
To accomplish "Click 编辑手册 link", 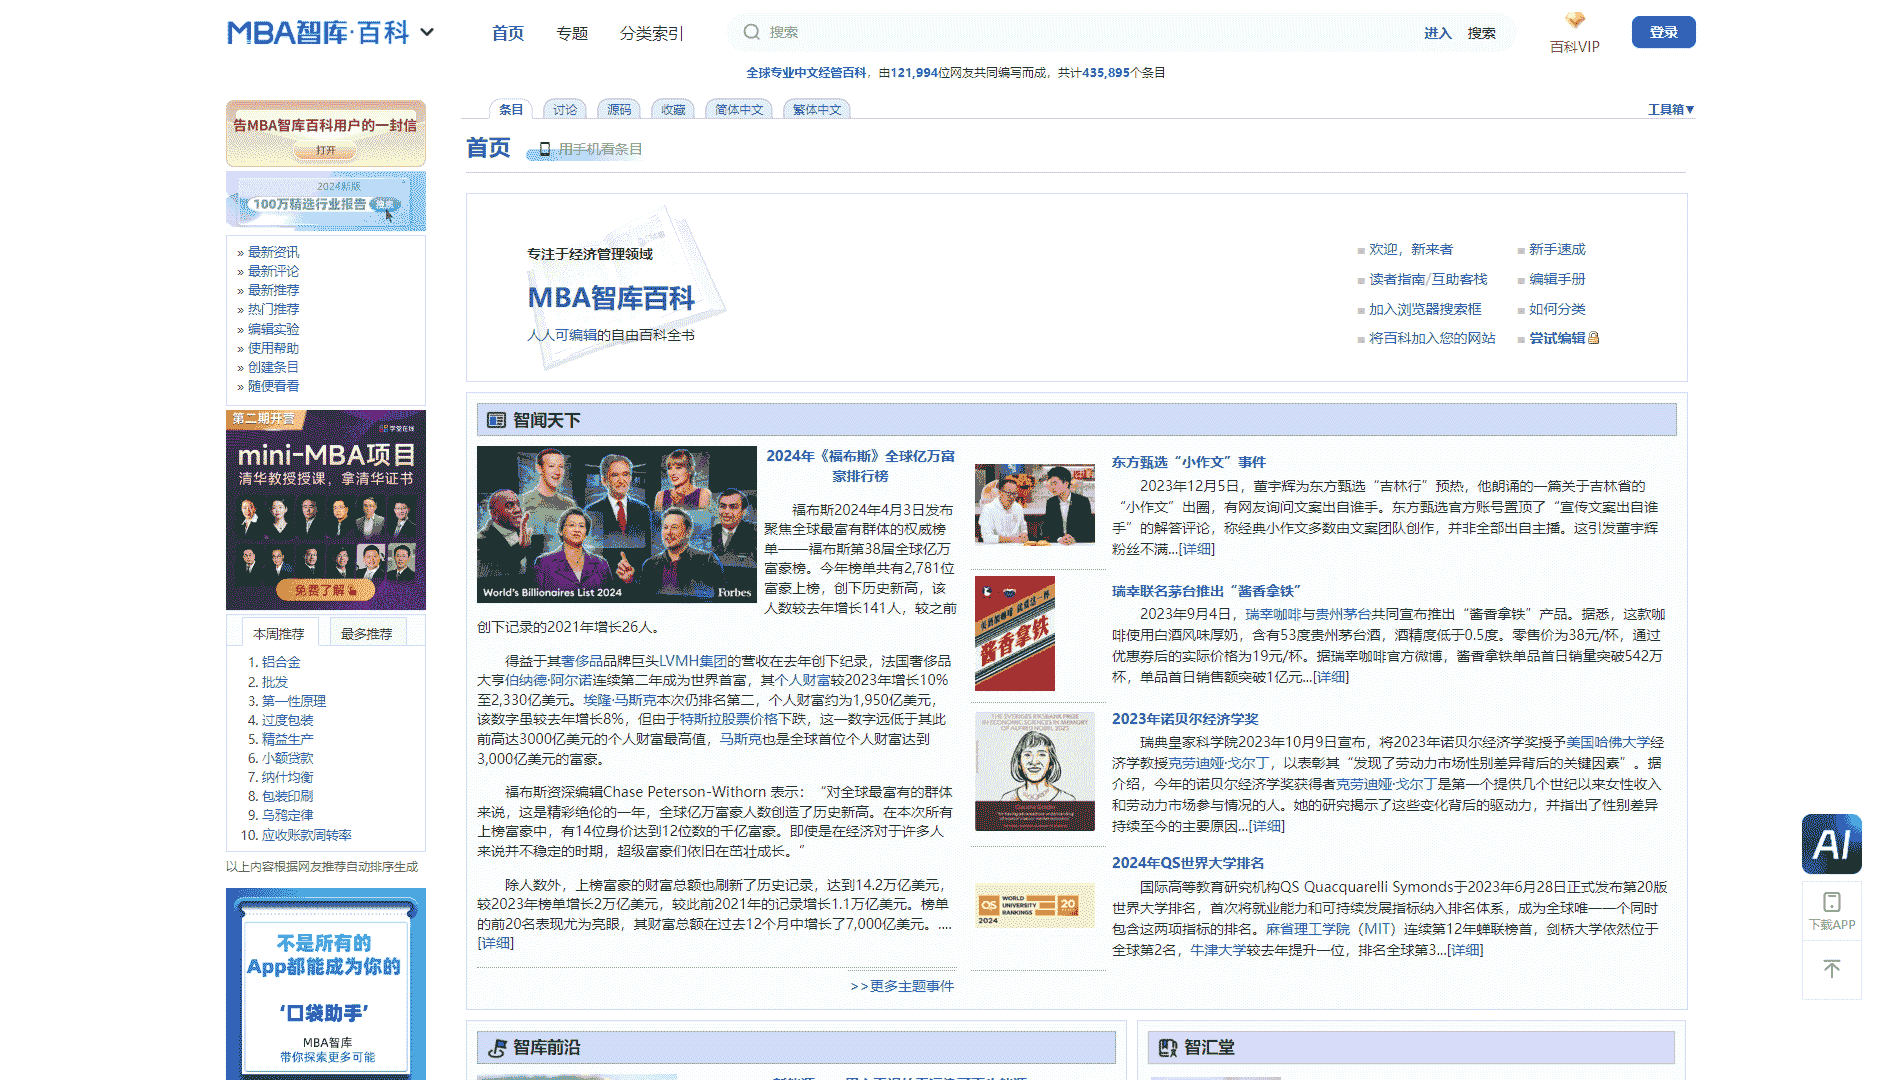I will (x=1557, y=279).
